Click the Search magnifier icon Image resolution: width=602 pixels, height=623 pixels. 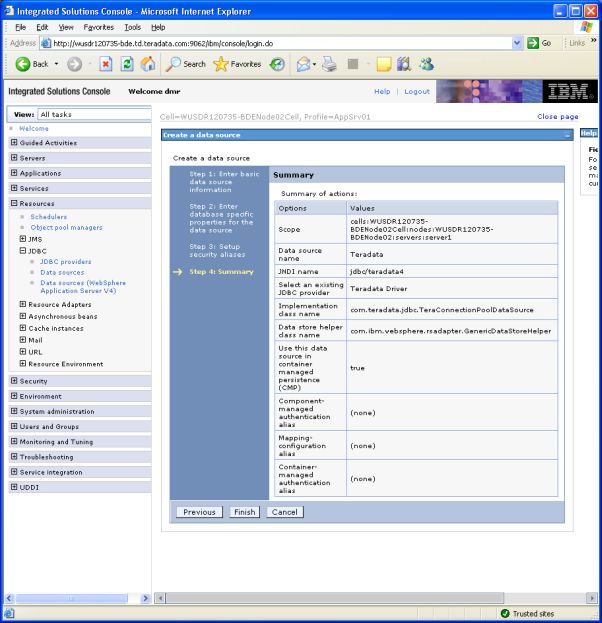[x=173, y=64]
